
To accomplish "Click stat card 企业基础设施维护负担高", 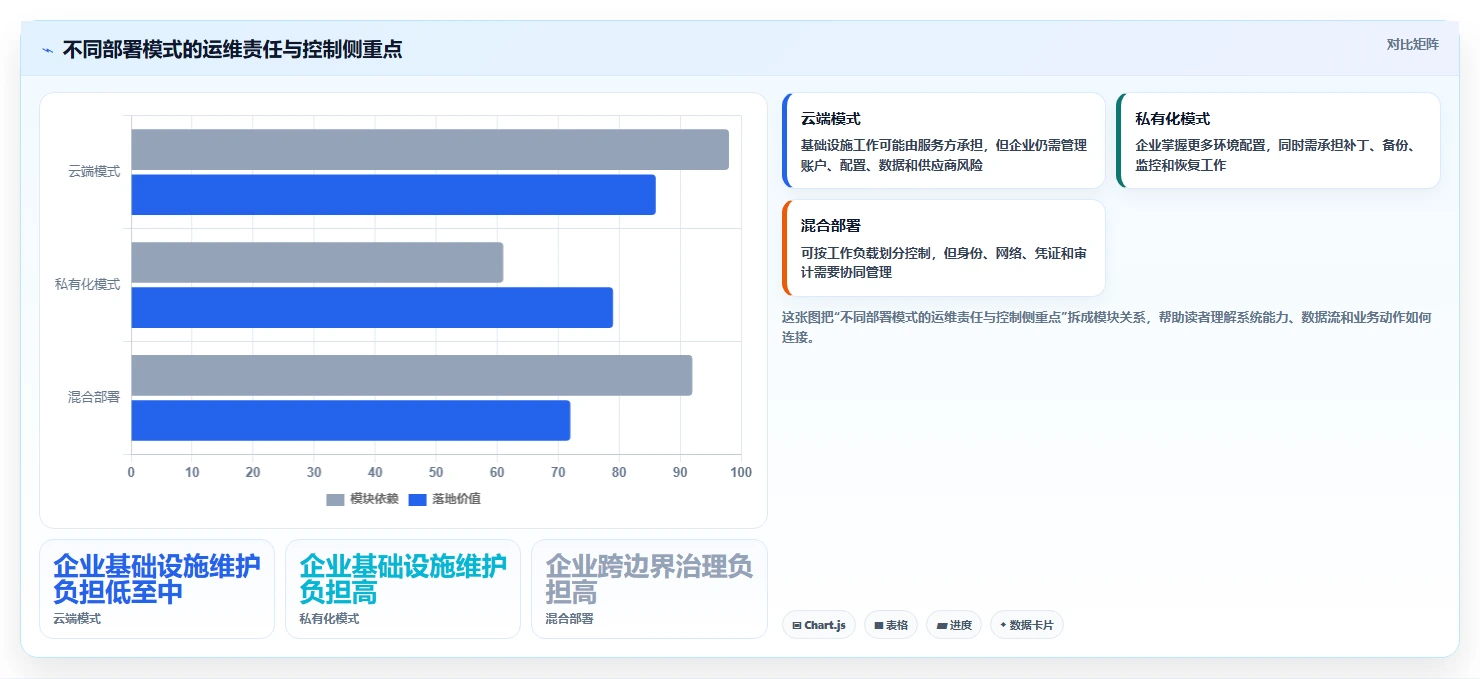I will (403, 589).
